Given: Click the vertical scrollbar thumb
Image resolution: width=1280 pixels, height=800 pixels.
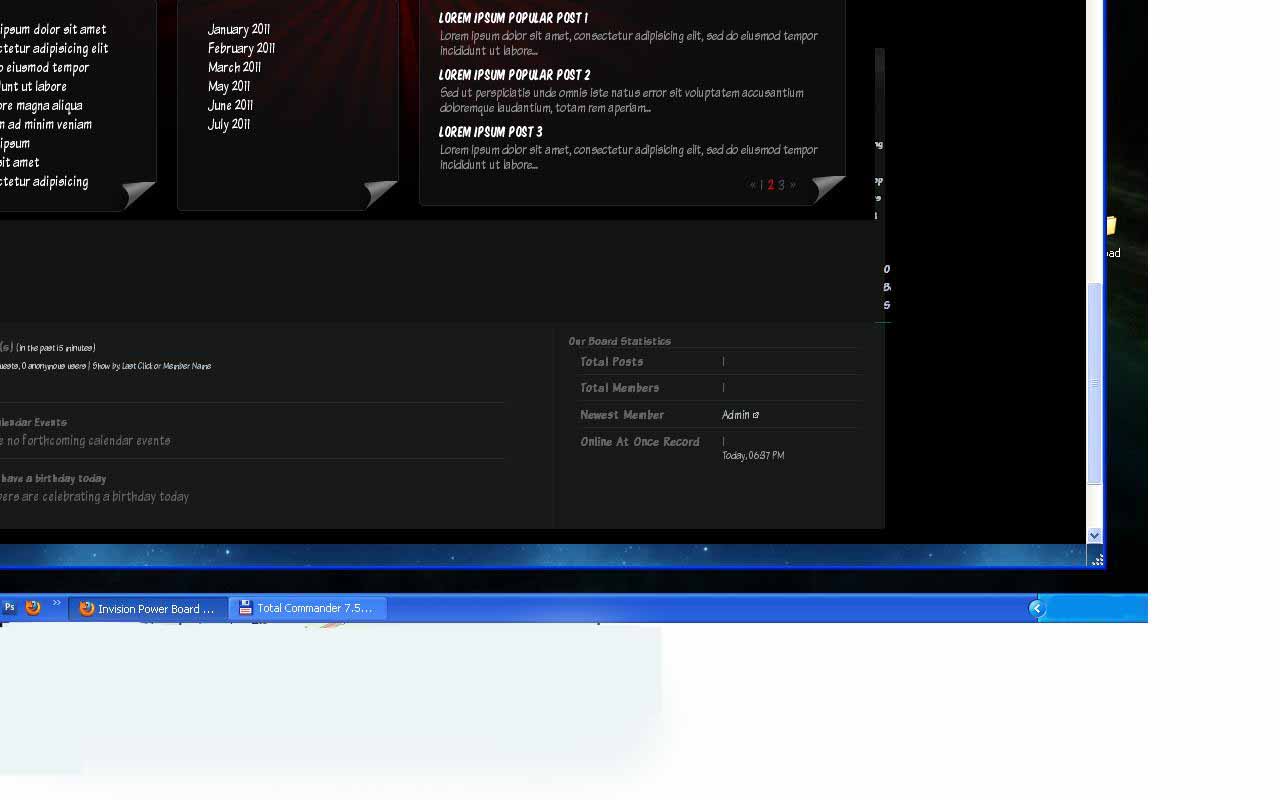Looking at the screenshot, I should (x=1094, y=383).
